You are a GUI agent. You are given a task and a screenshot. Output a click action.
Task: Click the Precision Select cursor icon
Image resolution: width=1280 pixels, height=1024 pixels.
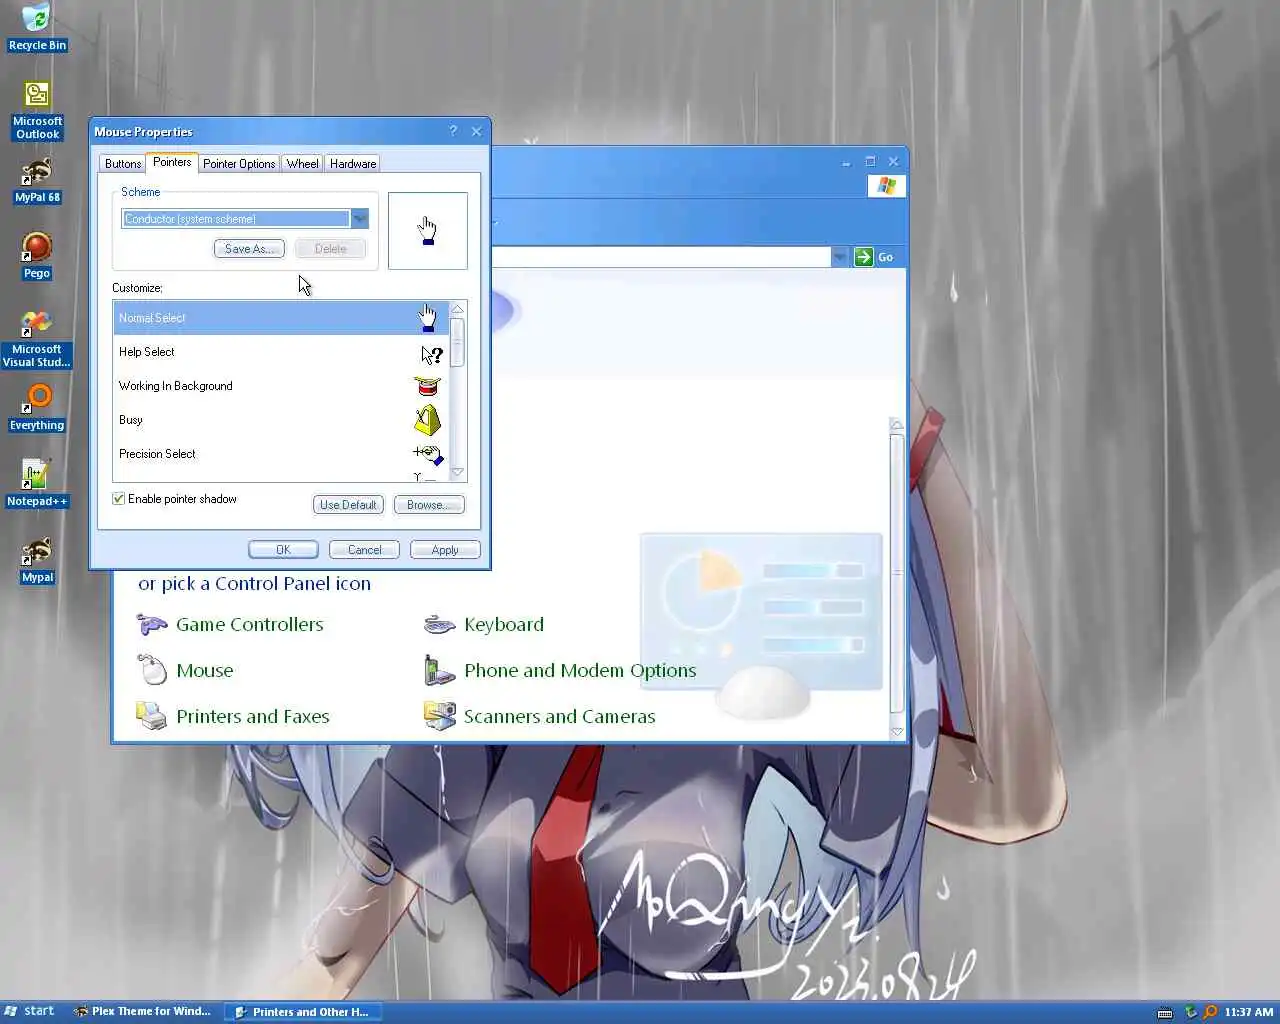pos(428,455)
